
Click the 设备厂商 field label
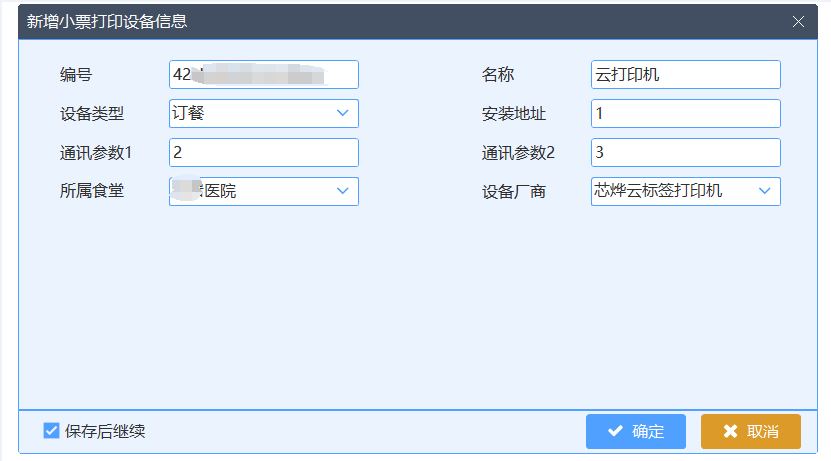coord(514,191)
